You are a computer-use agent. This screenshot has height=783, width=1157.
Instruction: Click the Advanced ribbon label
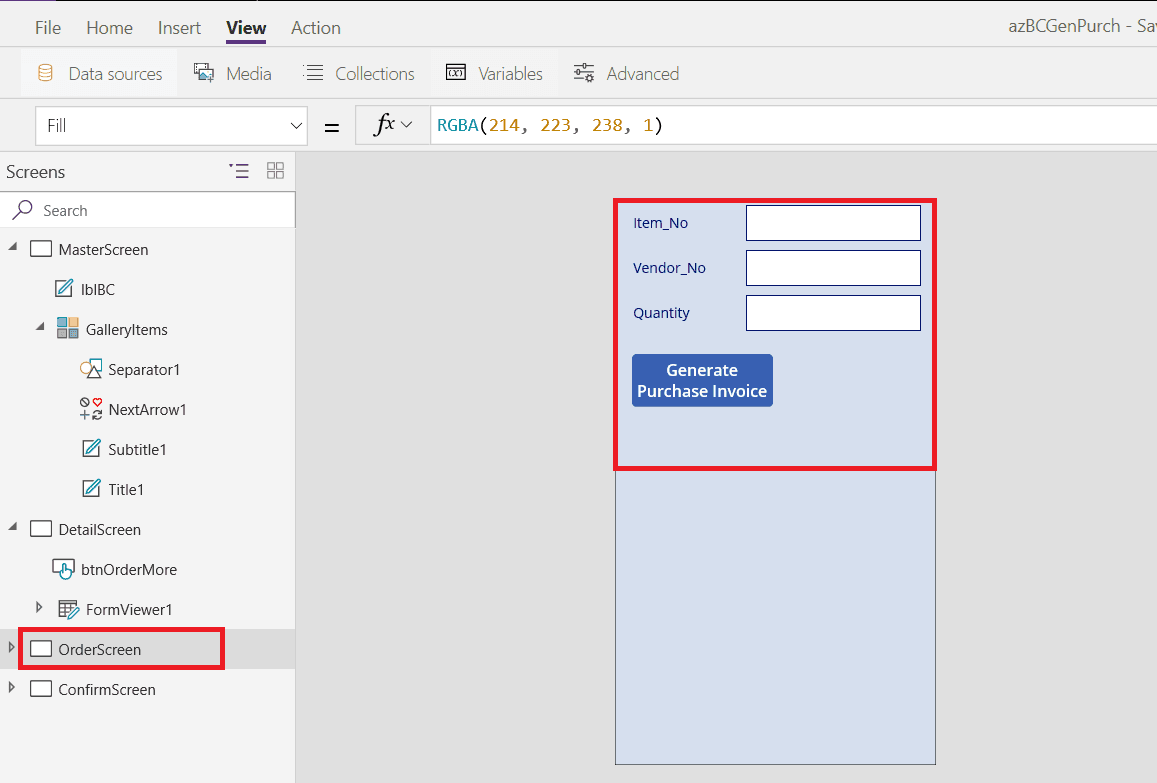pyautogui.click(x=643, y=74)
